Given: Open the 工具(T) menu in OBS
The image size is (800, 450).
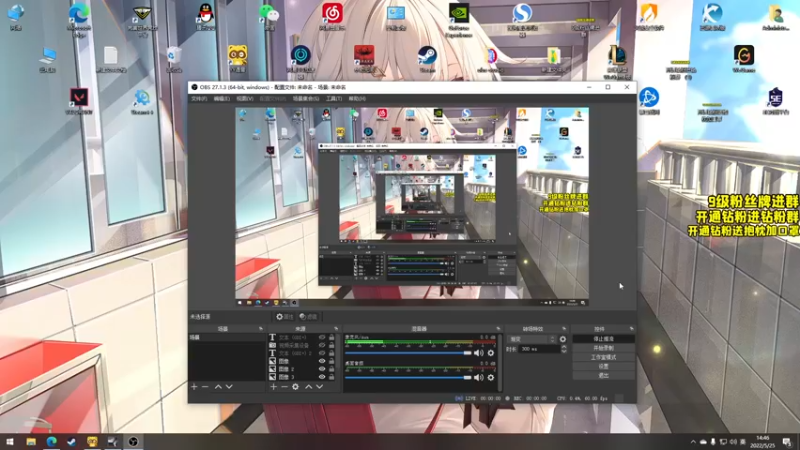Looking at the screenshot, I should 334,98.
